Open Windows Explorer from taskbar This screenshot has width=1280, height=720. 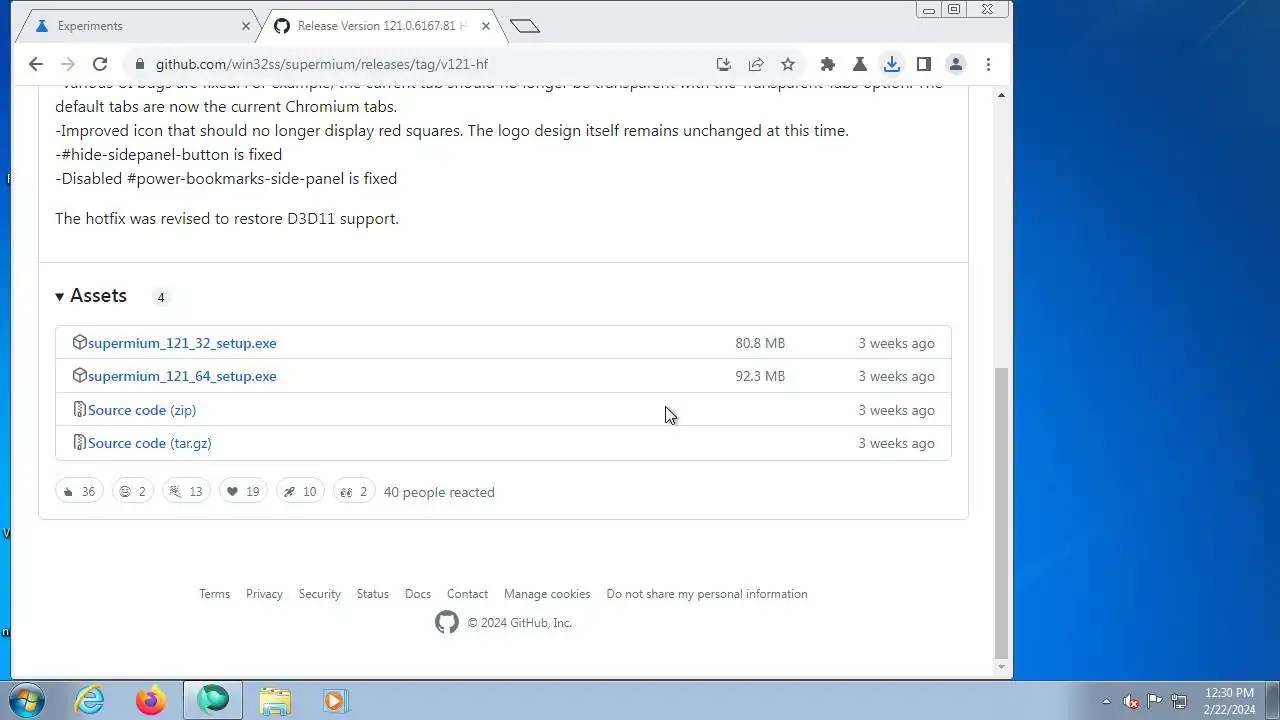pyautogui.click(x=274, y=700)
